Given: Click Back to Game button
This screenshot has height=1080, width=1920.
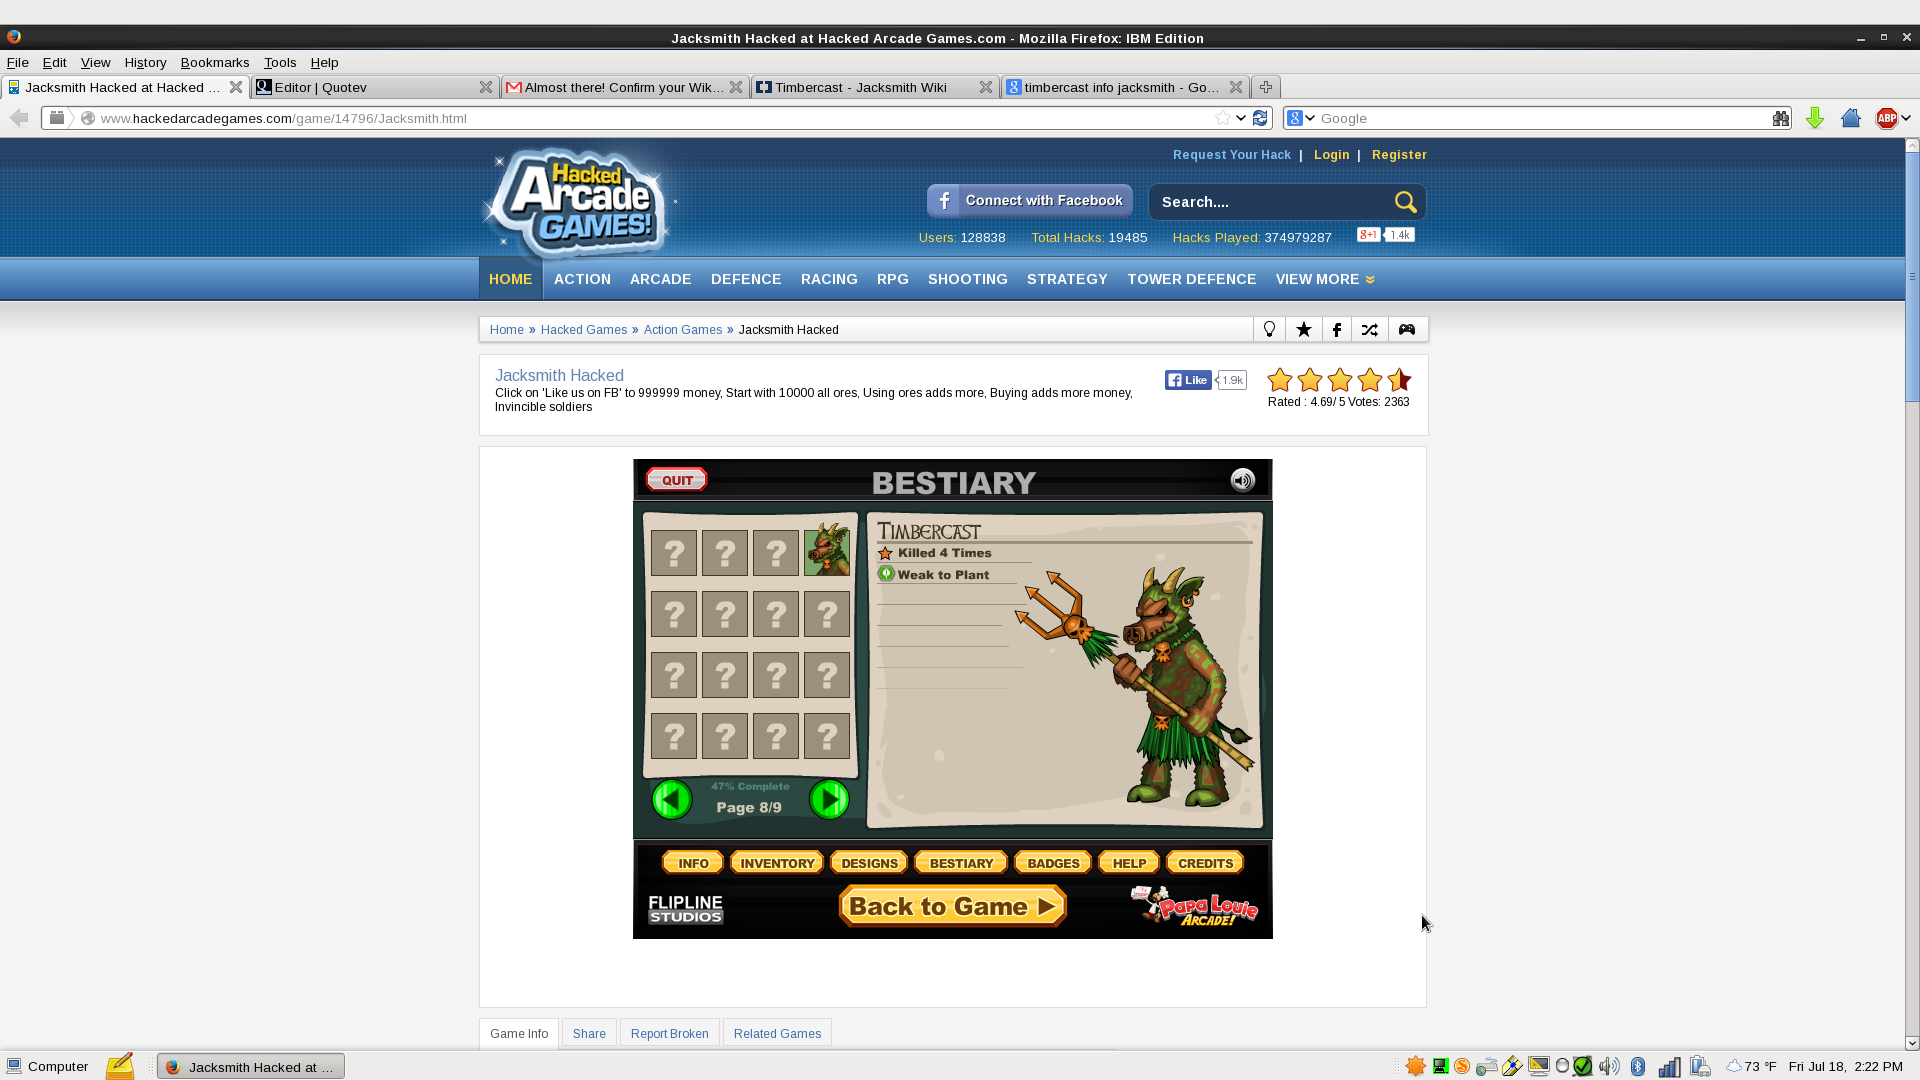Looking at the screenshot, I should pyautogui.click(x=952, y=906).
